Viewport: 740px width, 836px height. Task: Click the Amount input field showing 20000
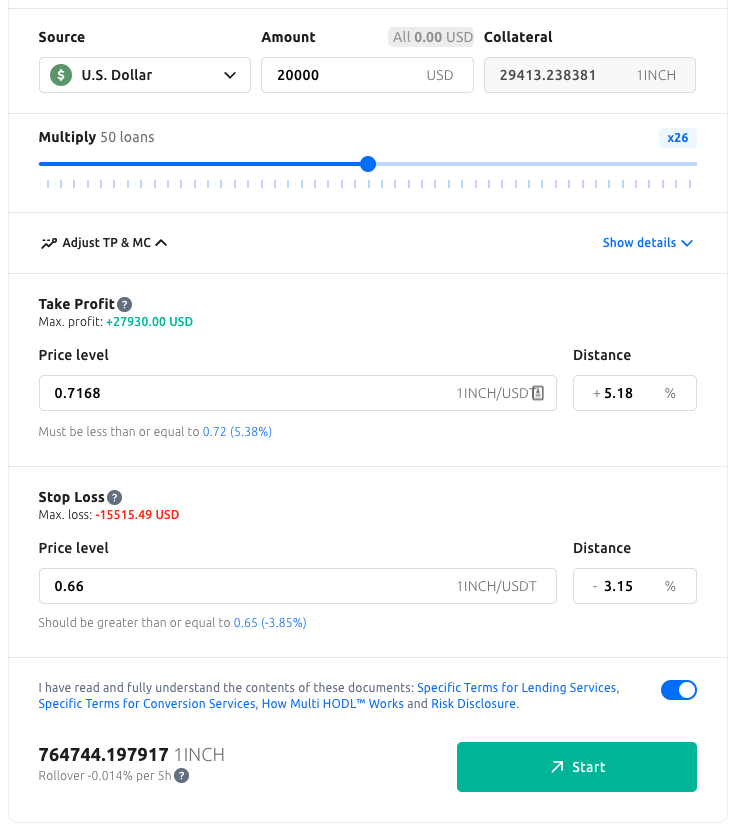click(340, 75)
